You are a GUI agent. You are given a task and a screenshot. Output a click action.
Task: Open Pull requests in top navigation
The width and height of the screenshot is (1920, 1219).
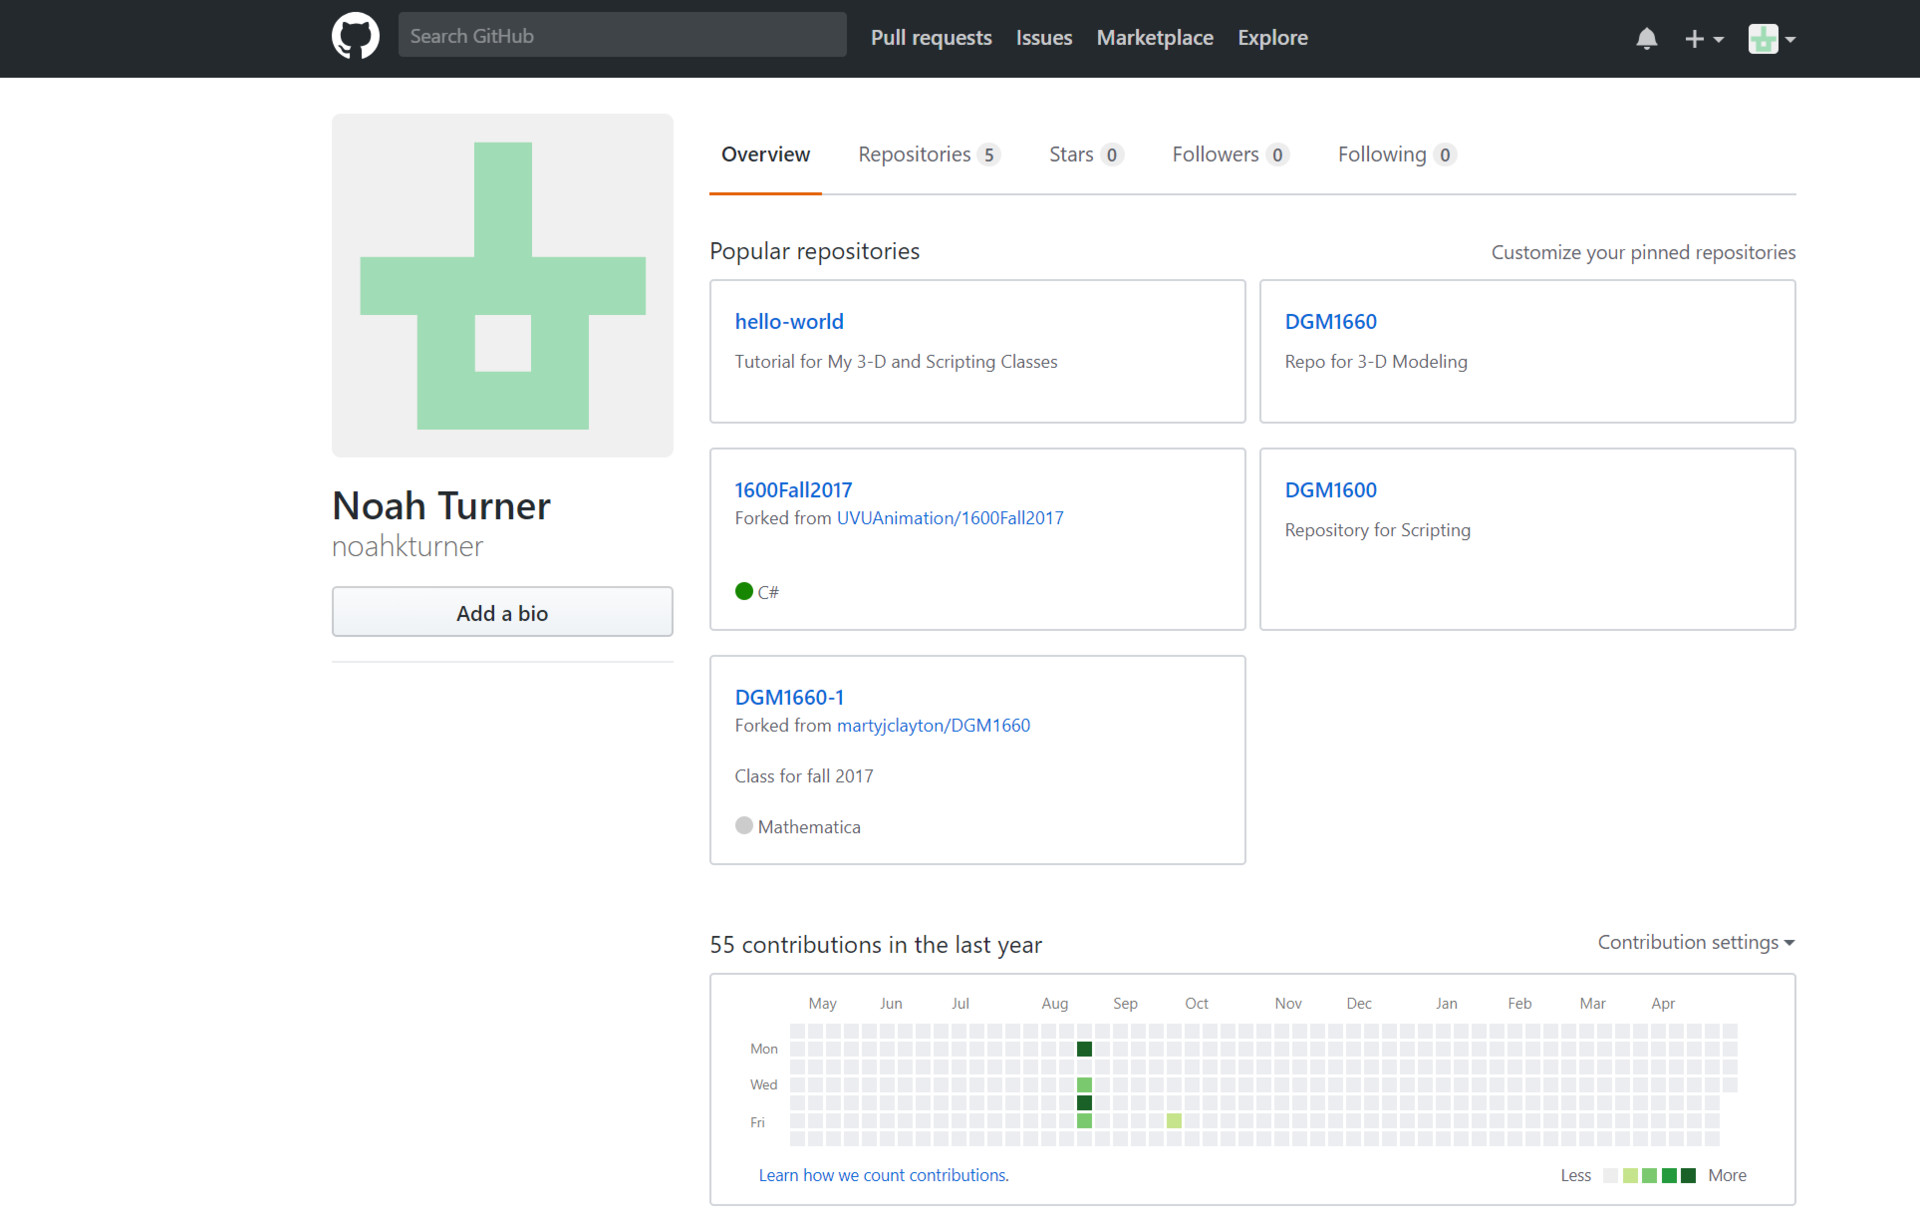tap(930, 37)
